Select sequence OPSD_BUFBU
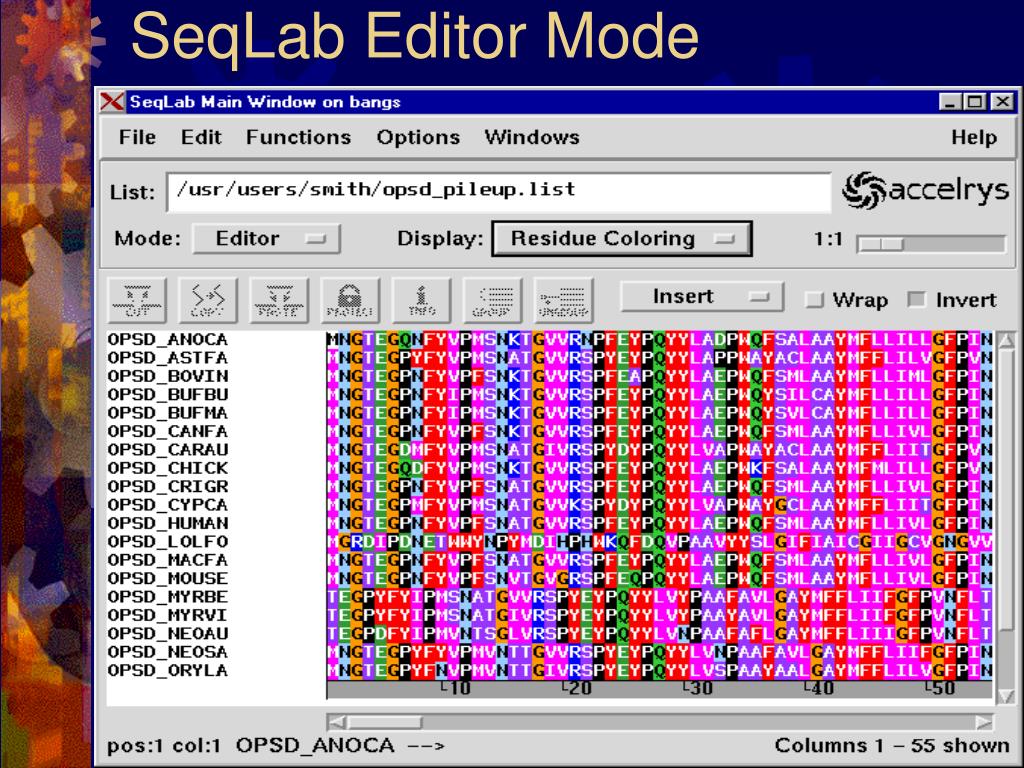 (x=168, y=394)
